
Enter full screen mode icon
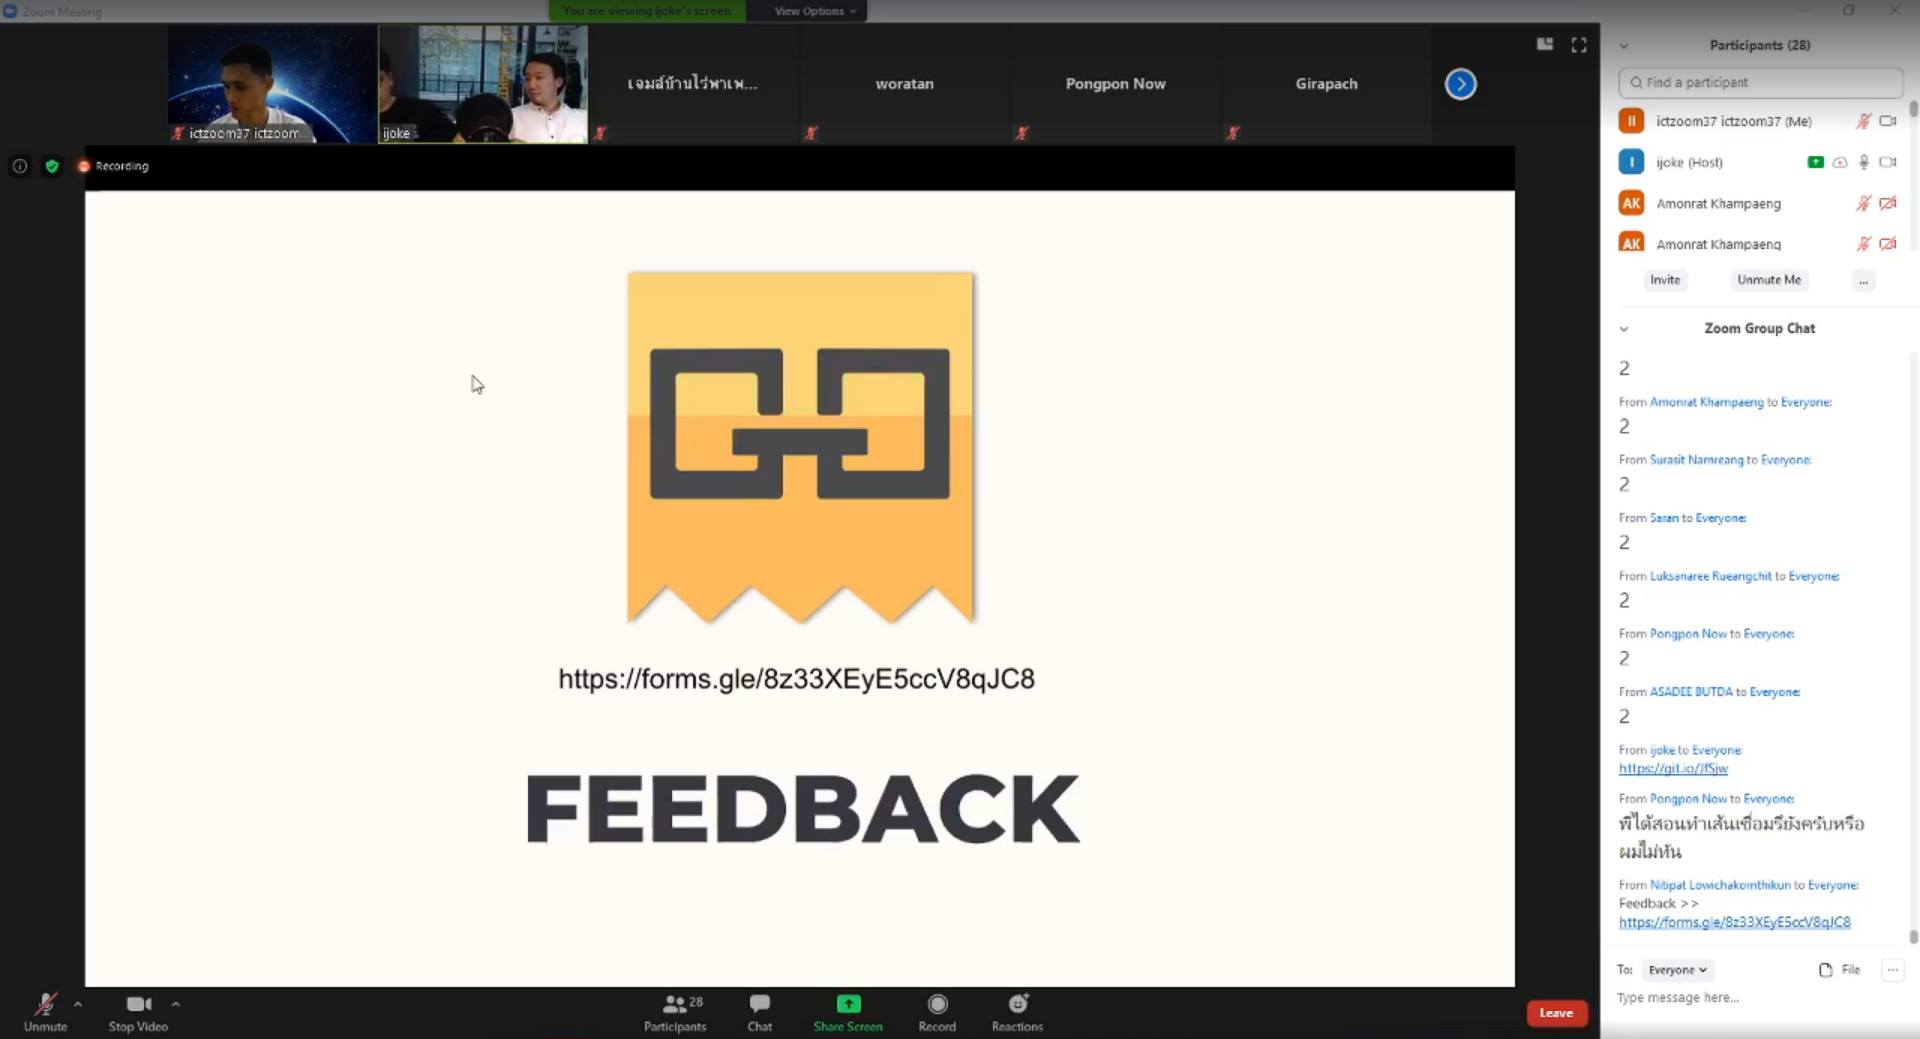1579,44
